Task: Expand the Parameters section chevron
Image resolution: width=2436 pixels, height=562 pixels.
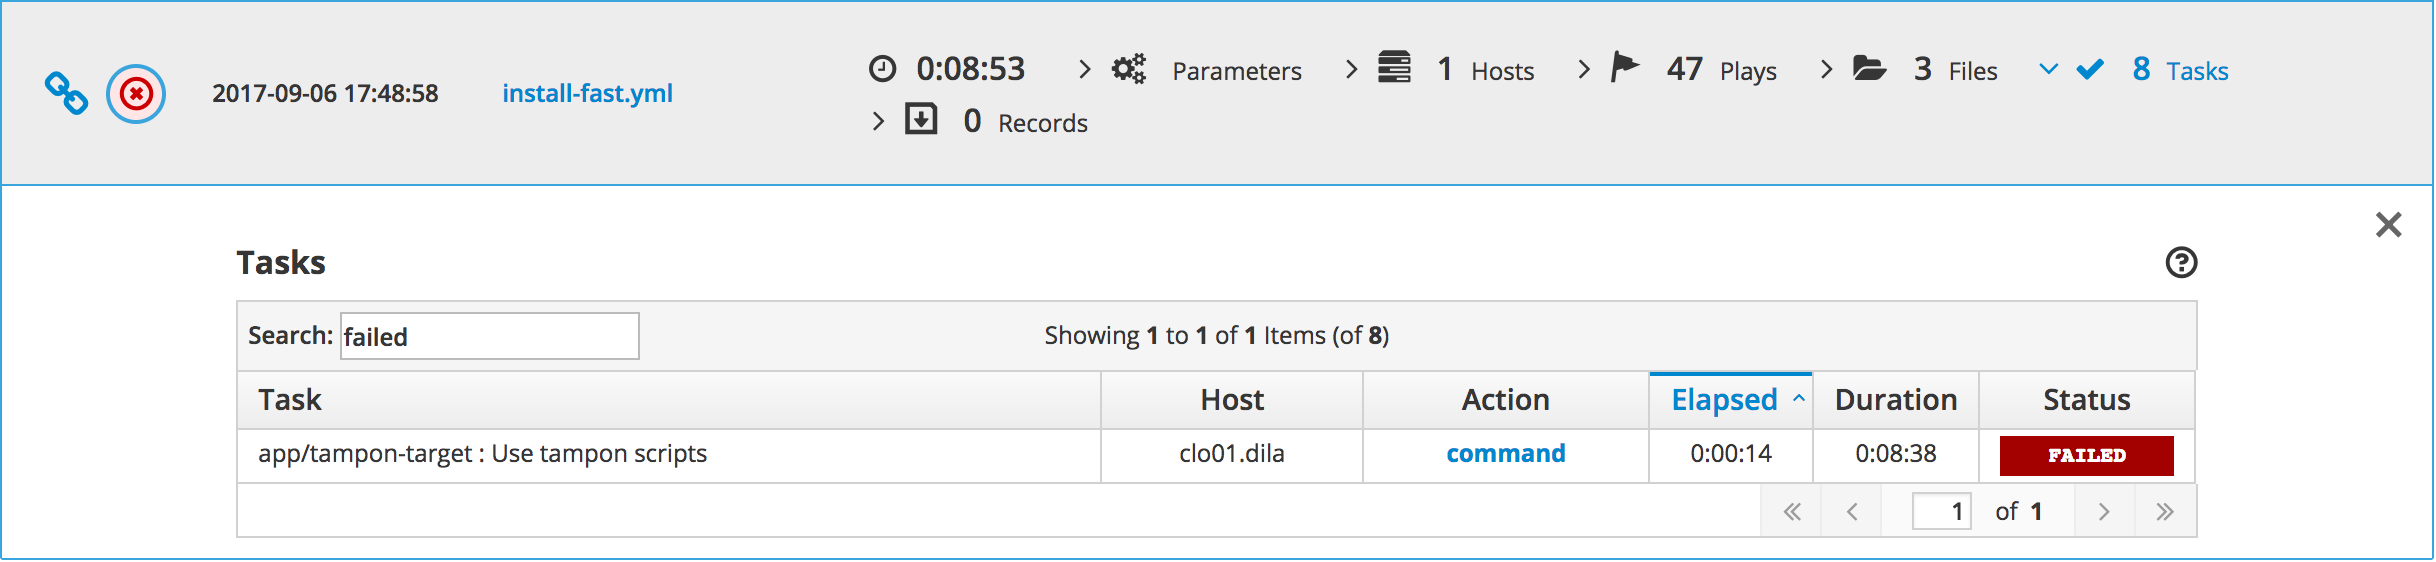Action: click(x=1084, y=69)
